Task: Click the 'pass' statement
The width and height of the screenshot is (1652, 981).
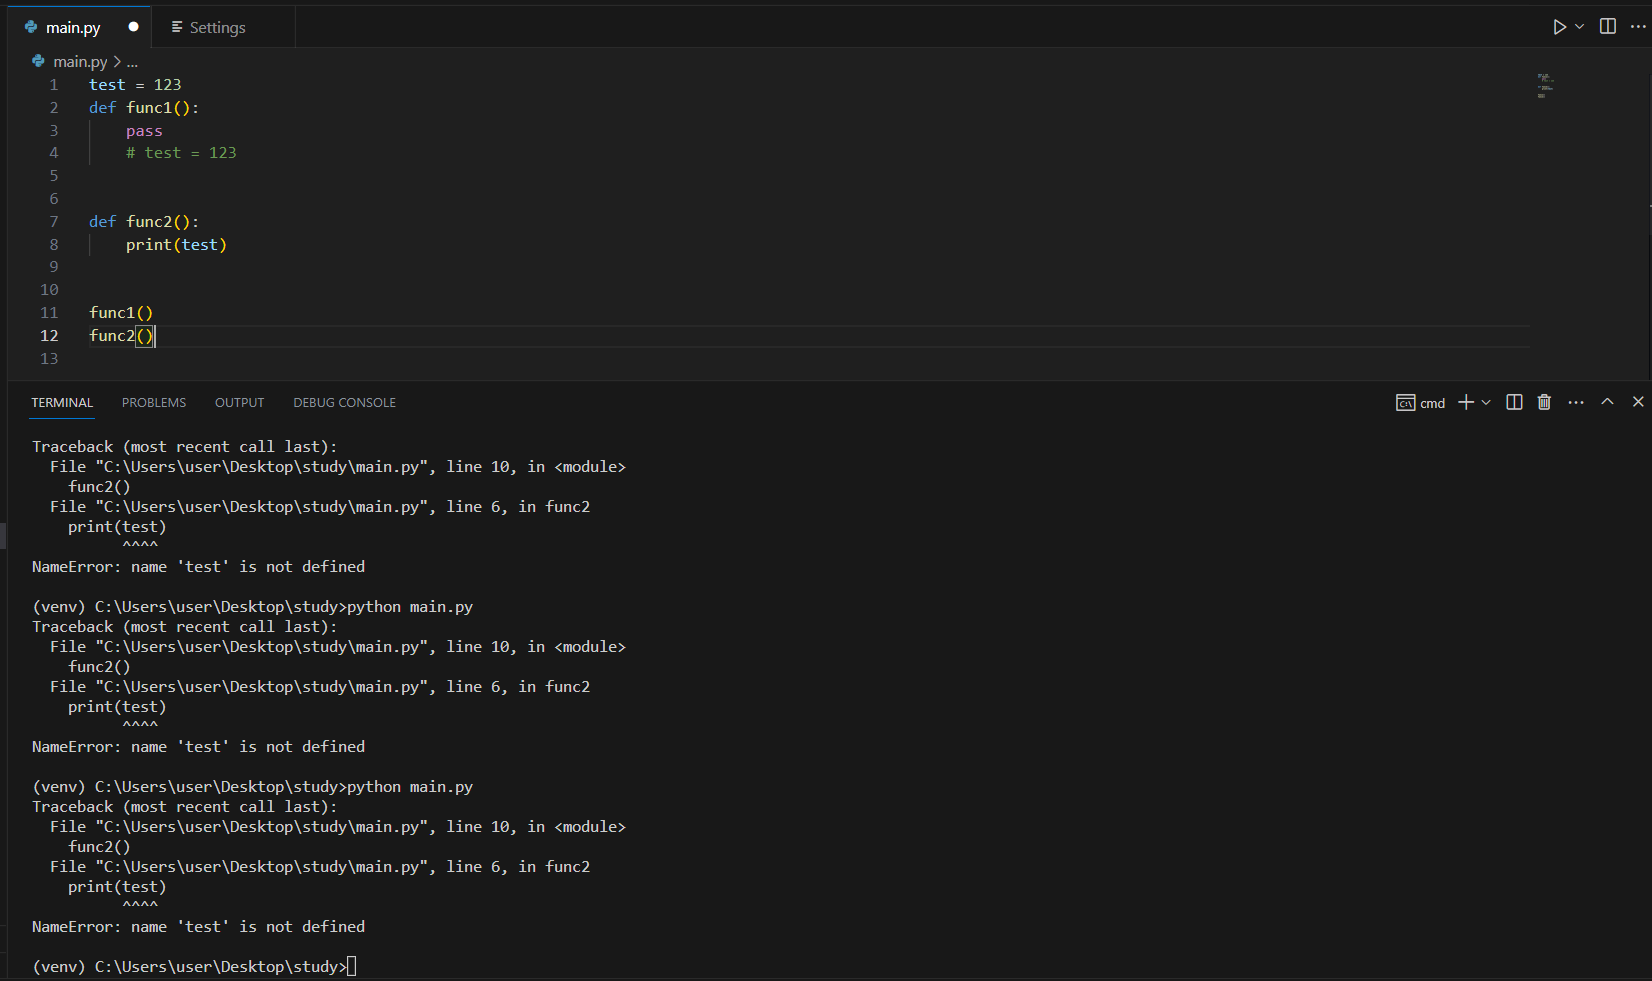Action: coord(144,131)
